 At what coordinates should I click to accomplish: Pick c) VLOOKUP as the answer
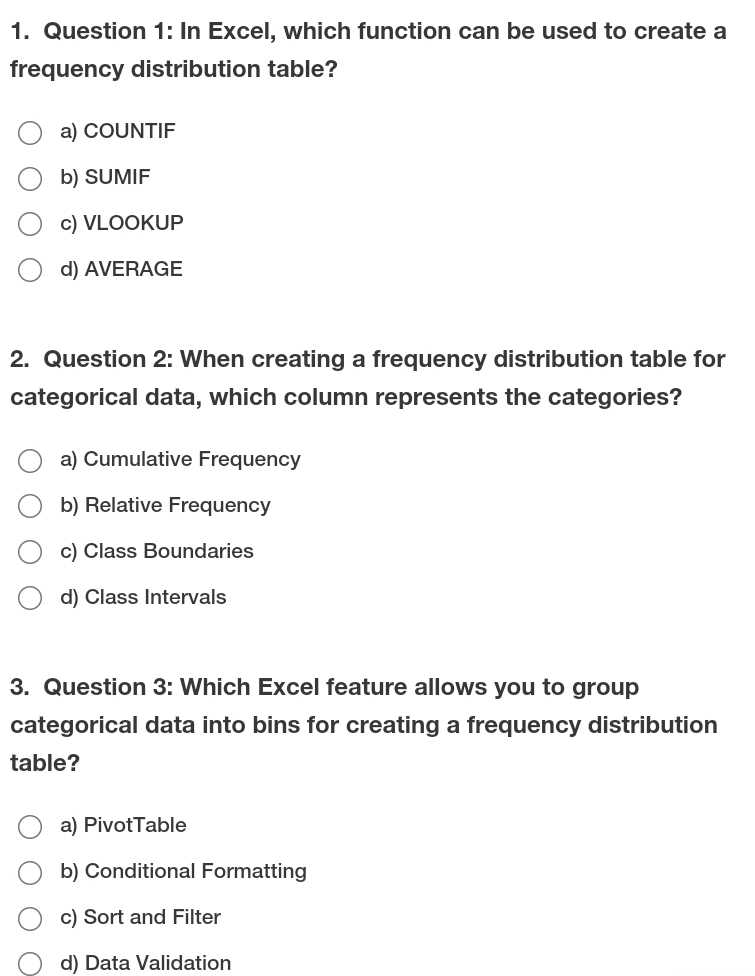[x=30, y=224]
